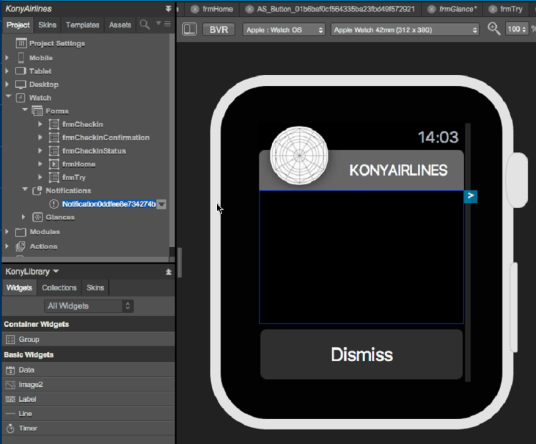Click the Actions icon
This screenshot has height=444, width=536.
pyautogui.click(x=21, y=246)
